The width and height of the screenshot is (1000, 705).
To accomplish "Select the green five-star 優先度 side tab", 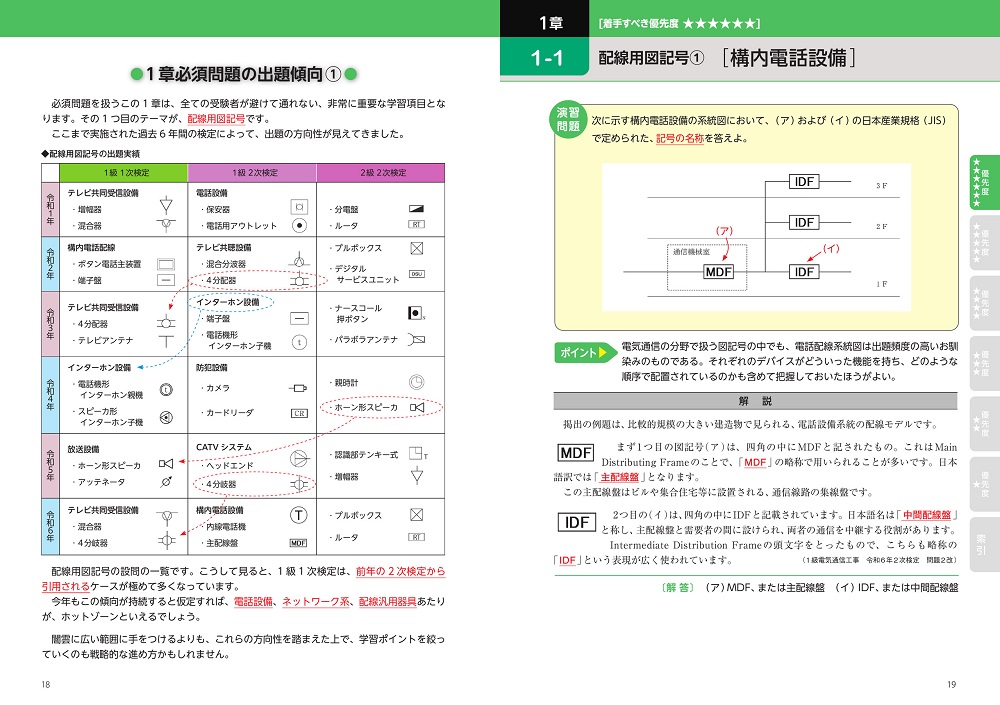I will 985,182.
